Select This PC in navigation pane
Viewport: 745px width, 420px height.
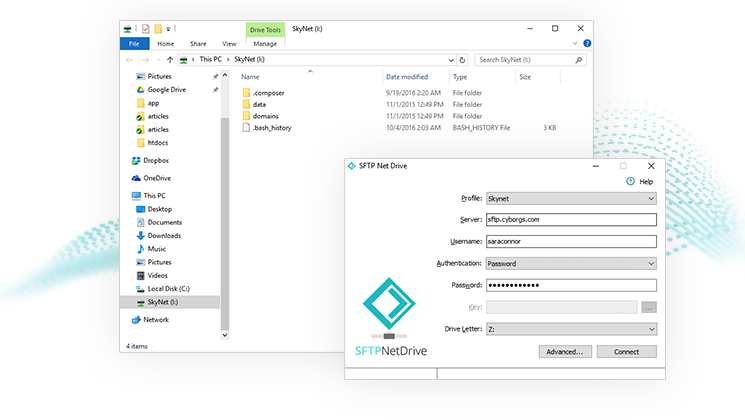point(154,196)
